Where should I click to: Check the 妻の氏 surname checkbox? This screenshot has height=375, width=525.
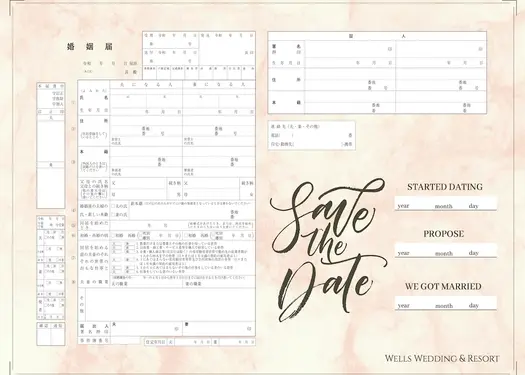tap(114, 214)
